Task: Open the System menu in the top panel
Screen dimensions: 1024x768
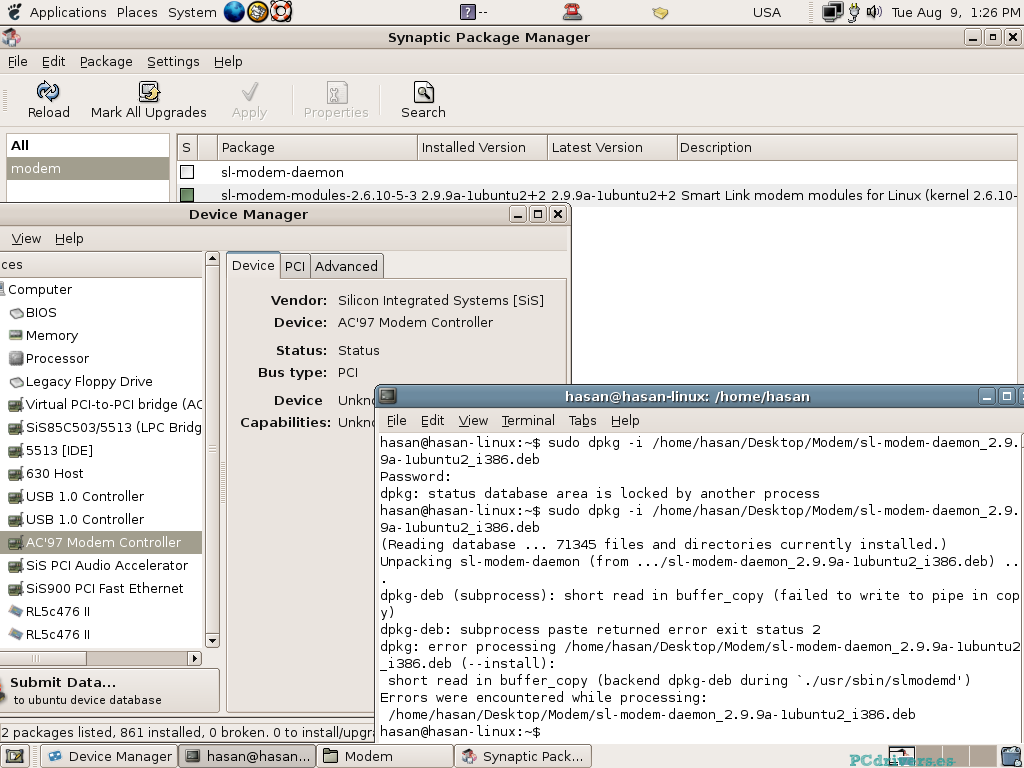Action: pyautogui.click(x=192, y=12)
